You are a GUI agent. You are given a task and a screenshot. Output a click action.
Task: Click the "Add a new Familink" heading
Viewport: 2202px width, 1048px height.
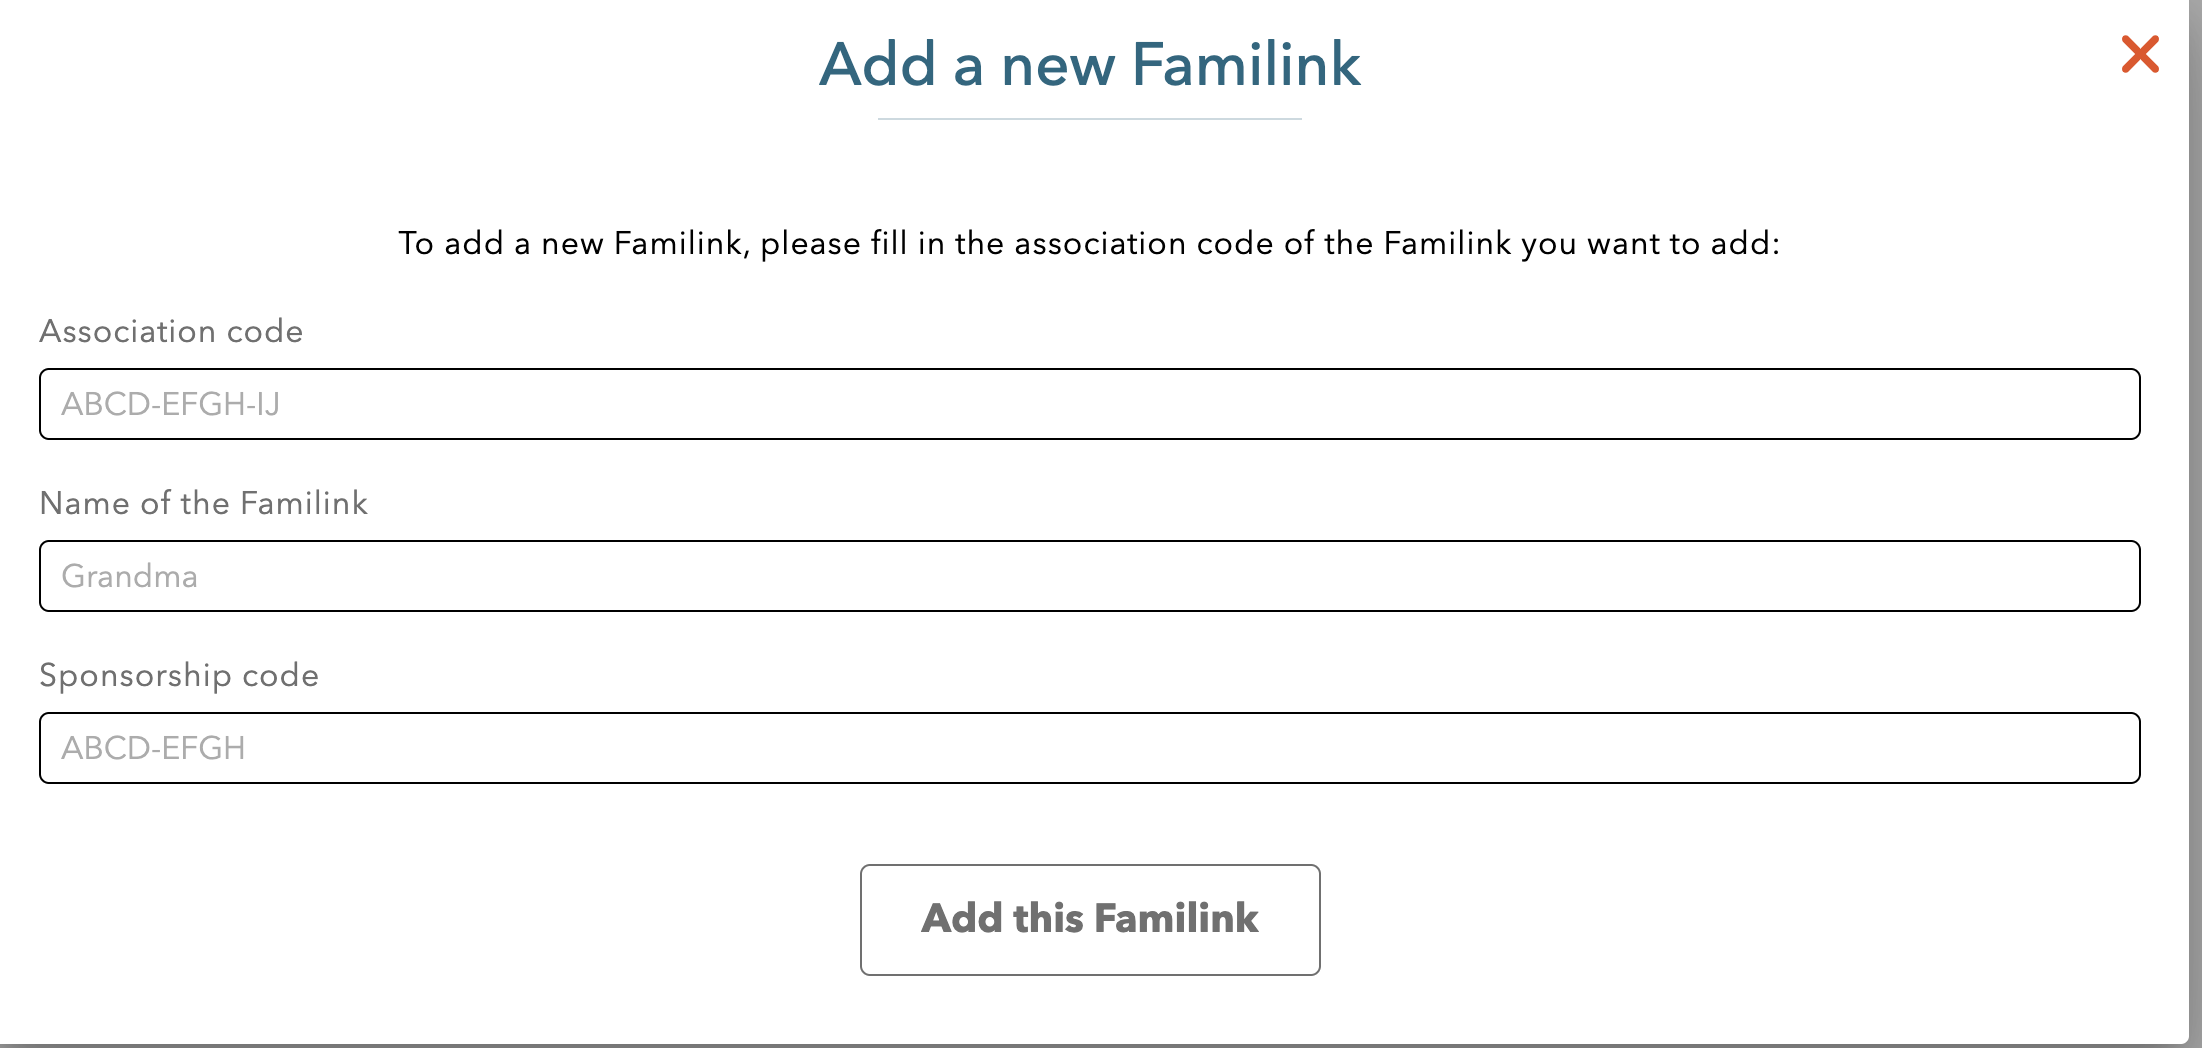click(x=1089, y=65)
